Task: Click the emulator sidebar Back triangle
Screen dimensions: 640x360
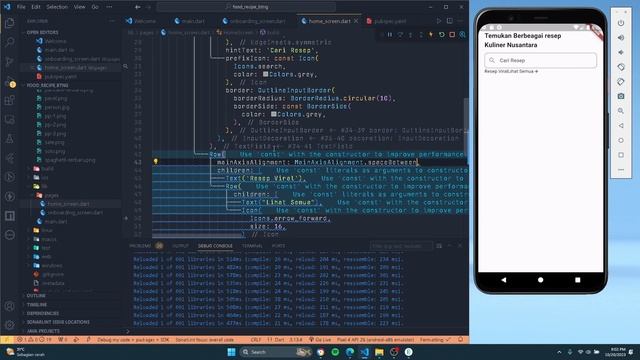Action: tap(621, 126)
